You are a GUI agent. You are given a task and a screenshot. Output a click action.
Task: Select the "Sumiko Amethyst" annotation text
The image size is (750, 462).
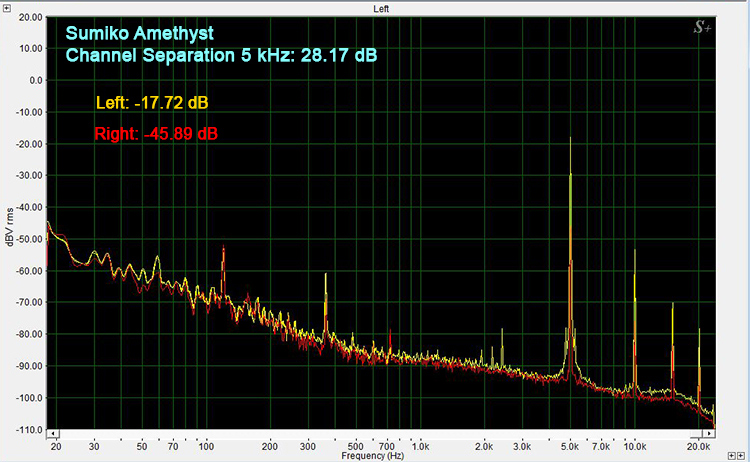click(x=139, y=34)
